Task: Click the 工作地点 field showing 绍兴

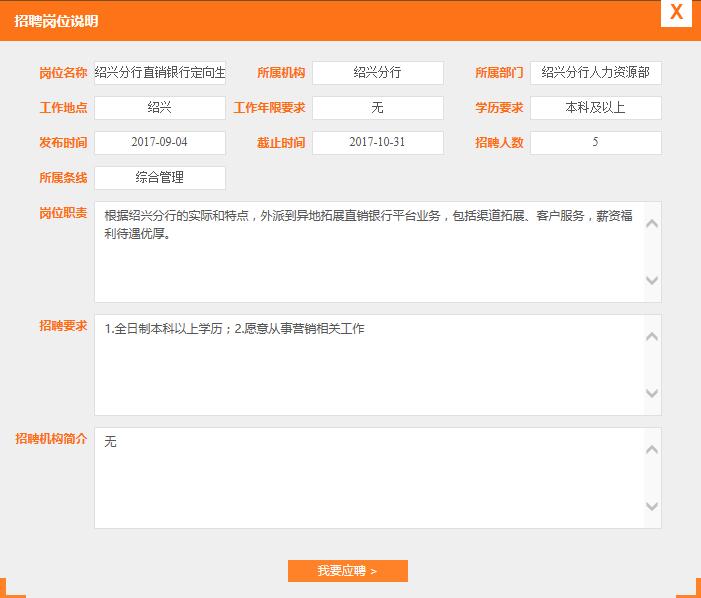Action: click(x=160, y=108)
